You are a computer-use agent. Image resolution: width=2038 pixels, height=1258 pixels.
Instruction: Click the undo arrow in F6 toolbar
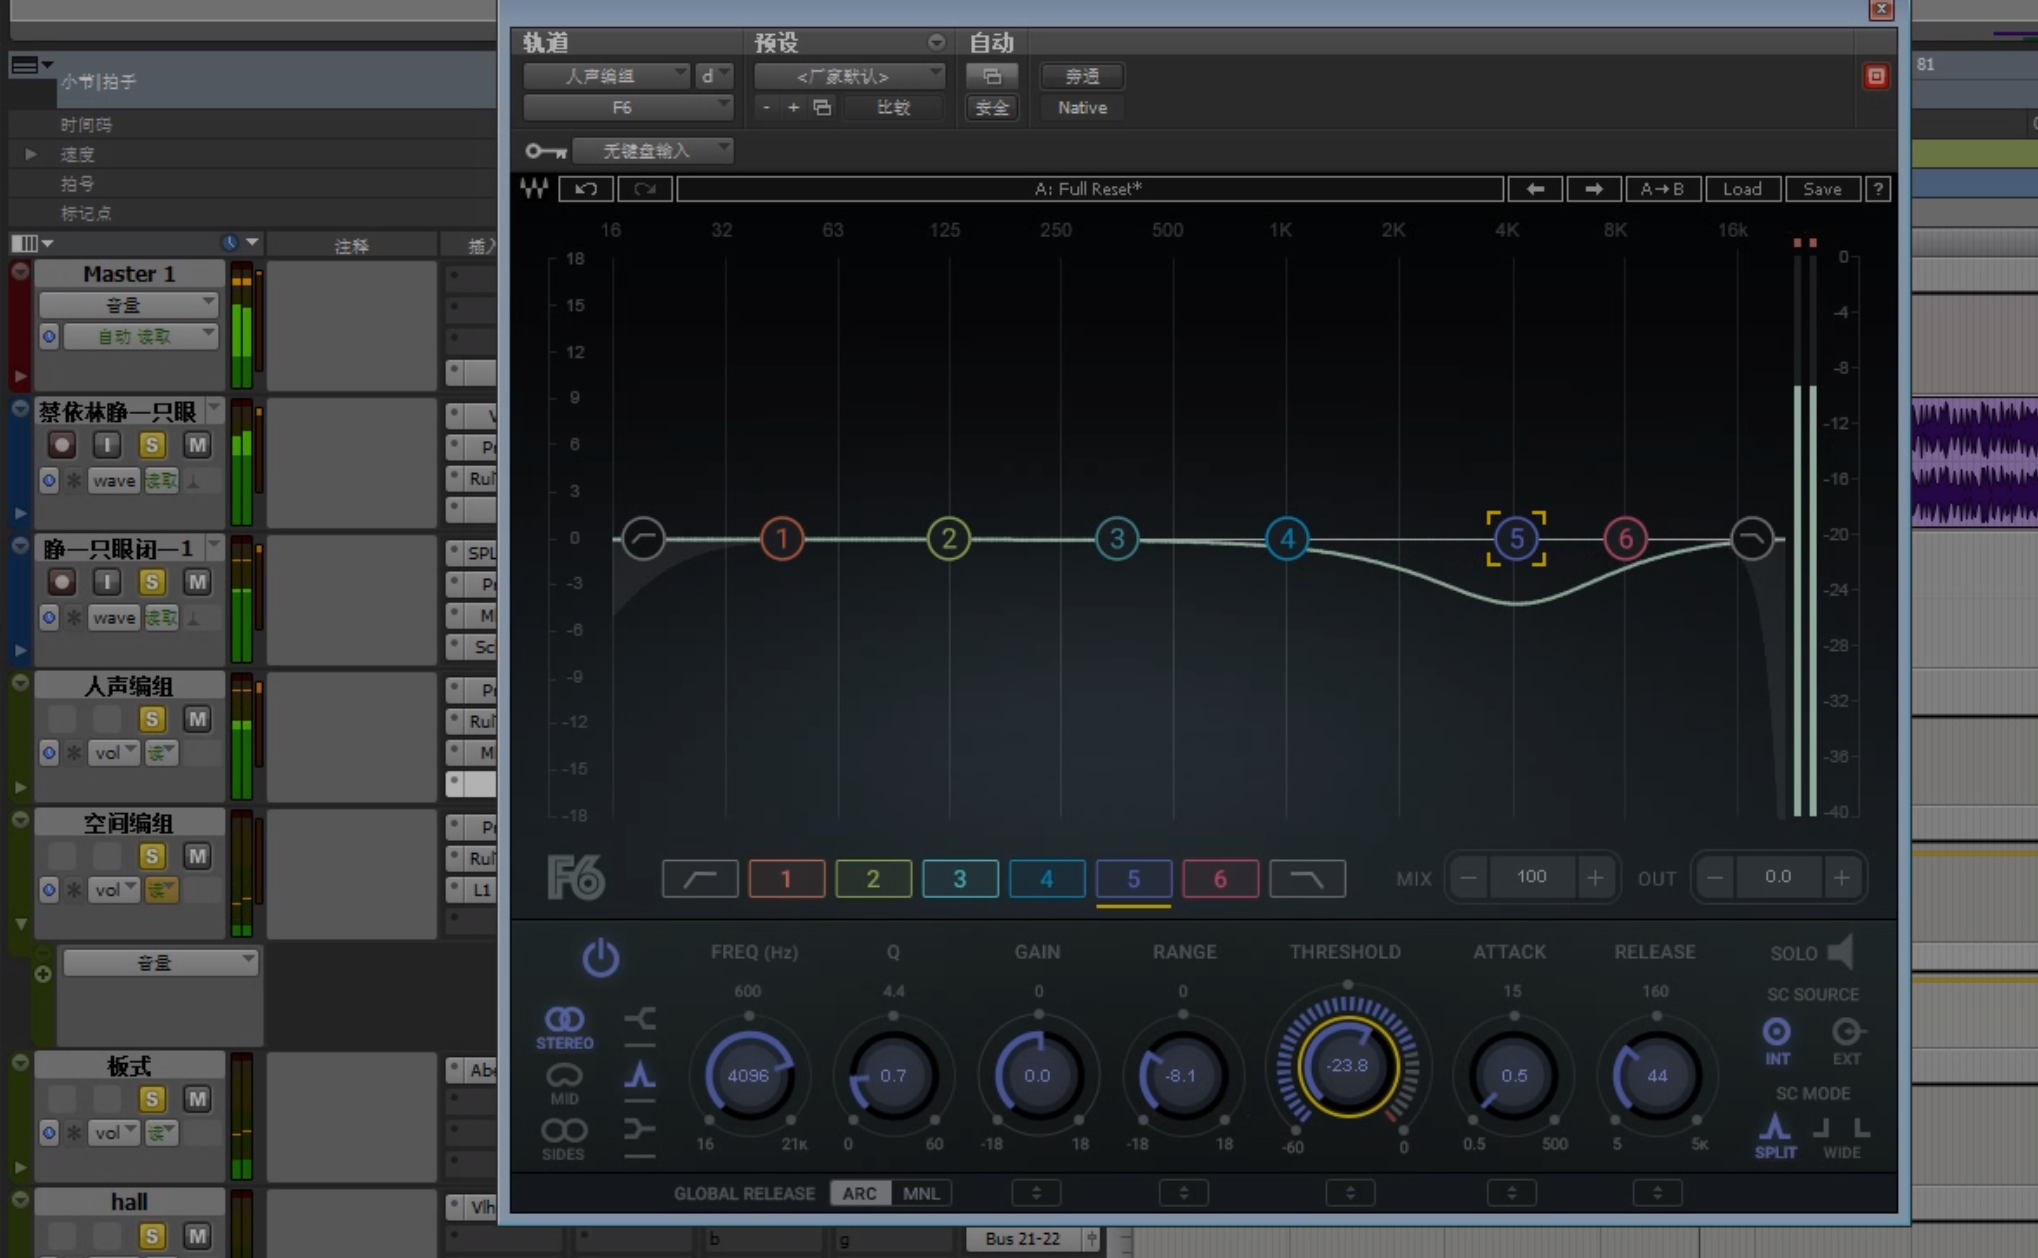pyautogui.click(x=586, y=189)
